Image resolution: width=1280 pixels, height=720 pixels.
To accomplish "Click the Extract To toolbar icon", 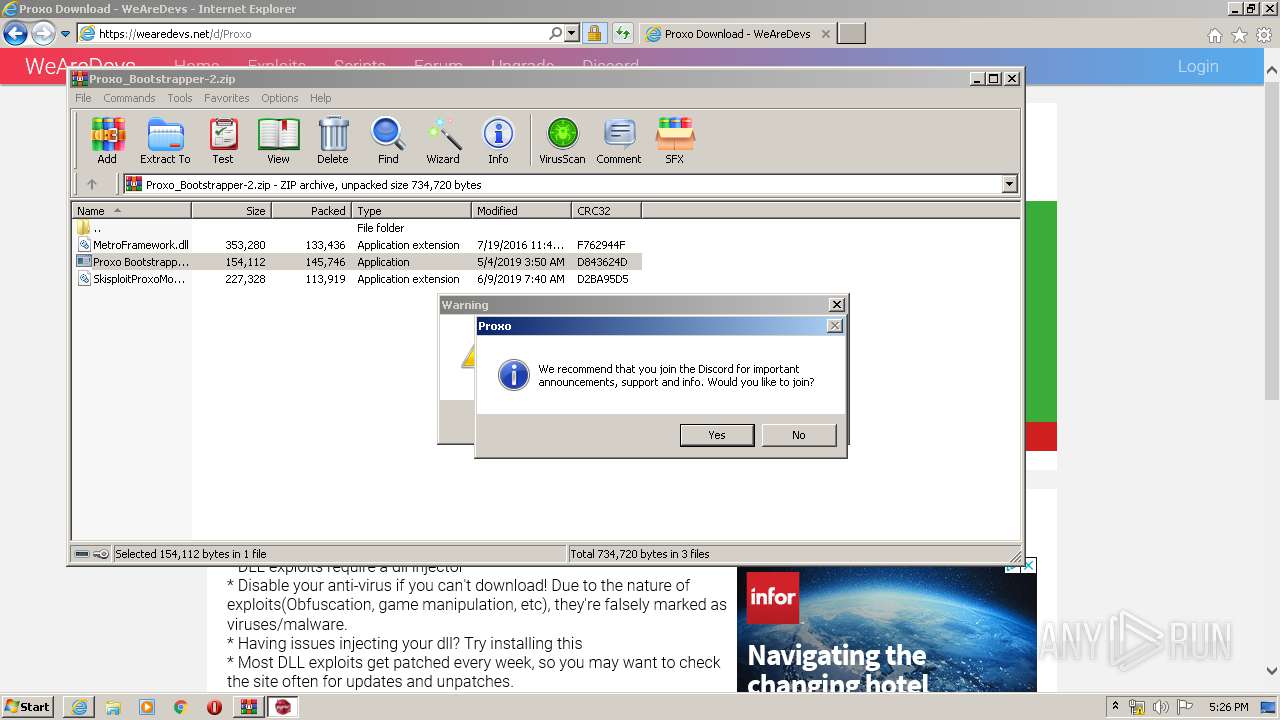I will [x=165, y=141].
